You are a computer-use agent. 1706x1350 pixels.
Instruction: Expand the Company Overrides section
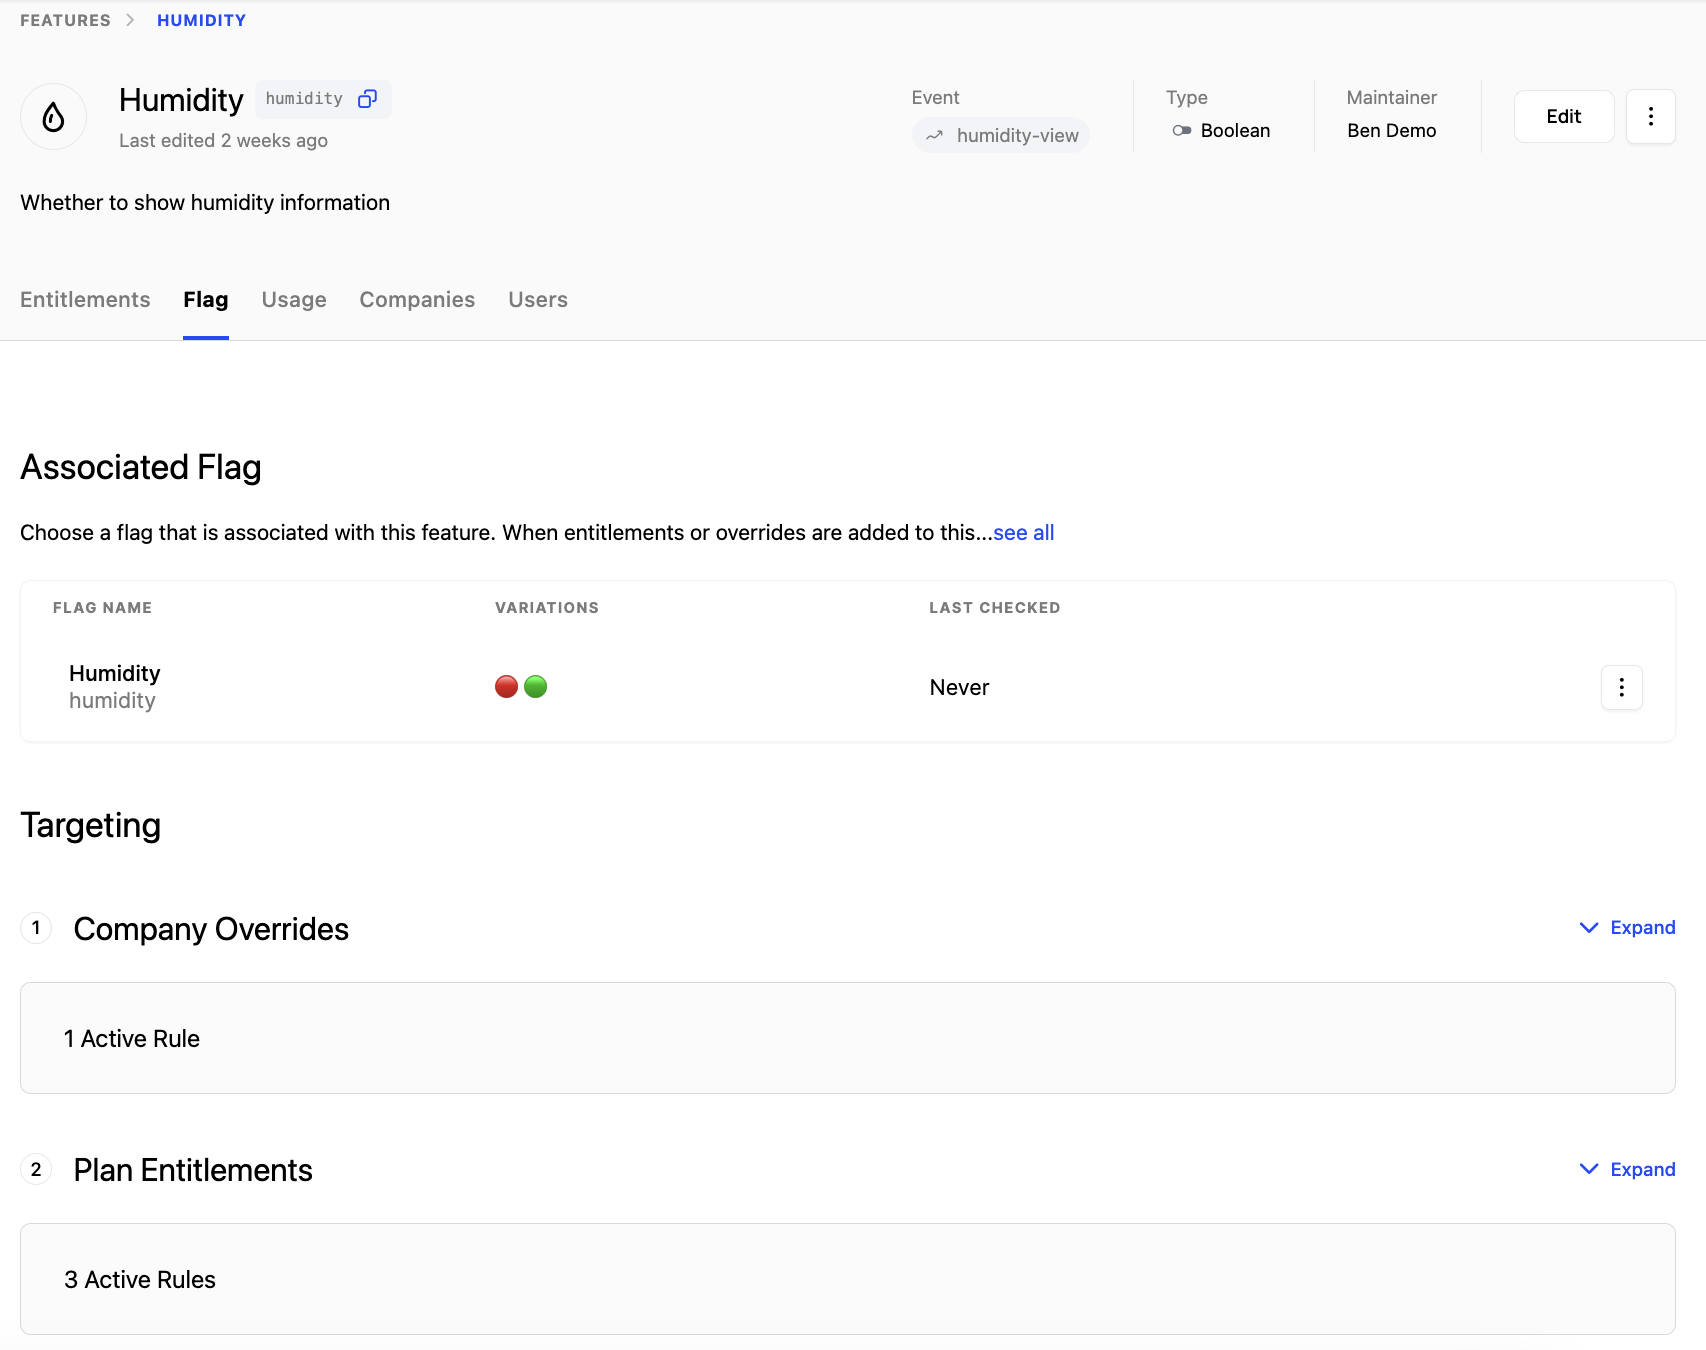point(1627,928)
